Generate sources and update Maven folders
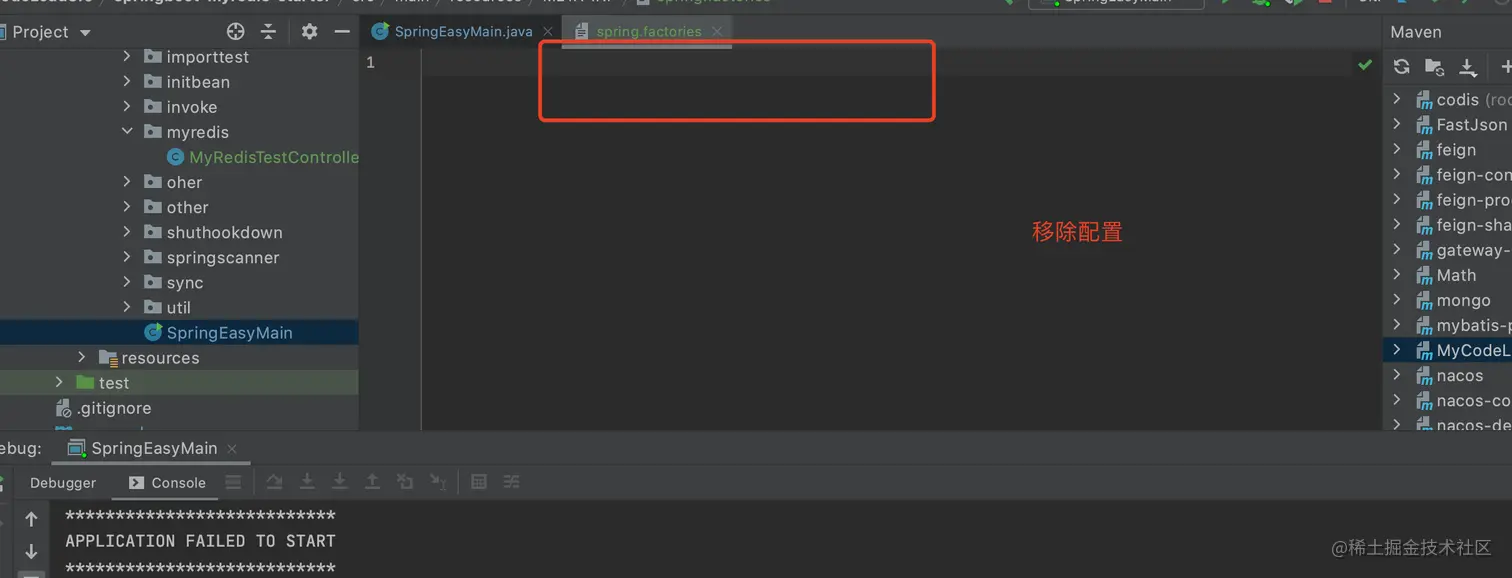The height and width of the screenshot is (578, 1512). pyautogui.click(x=1434, y=67)
